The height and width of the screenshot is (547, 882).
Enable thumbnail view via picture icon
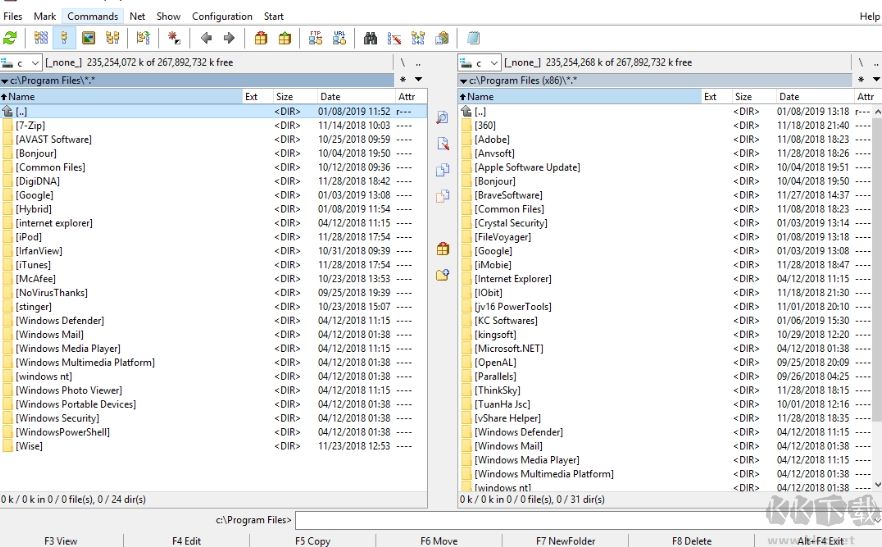[88, 38]
